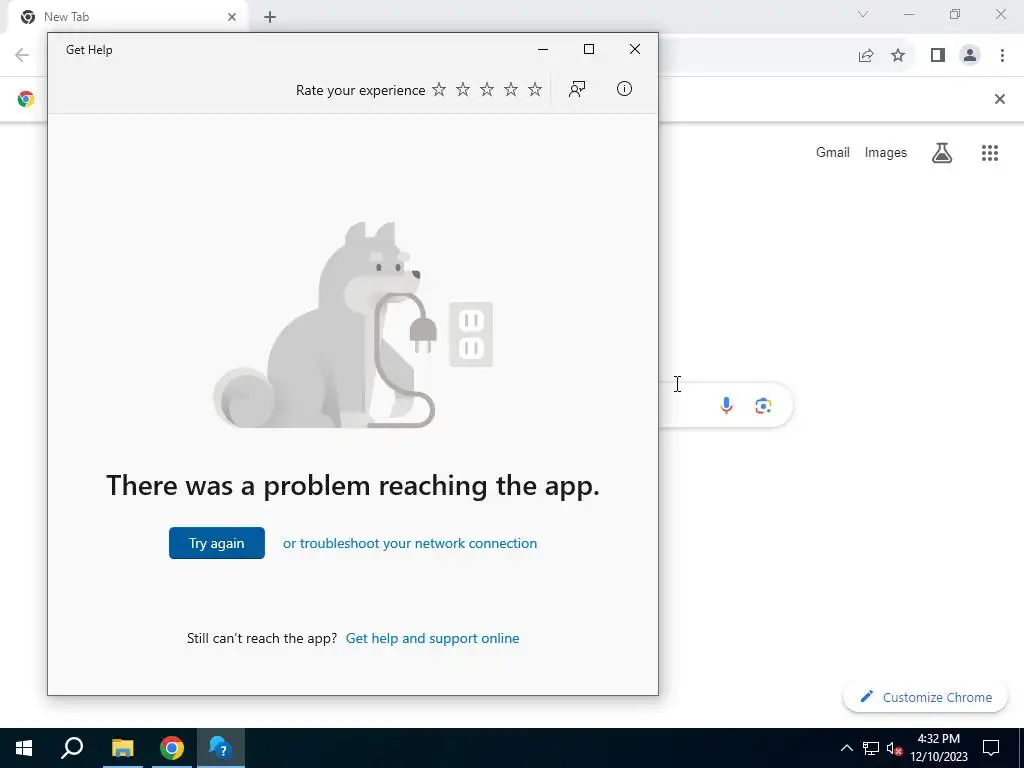Minimize the Get Help window

(x=543, y=50)
